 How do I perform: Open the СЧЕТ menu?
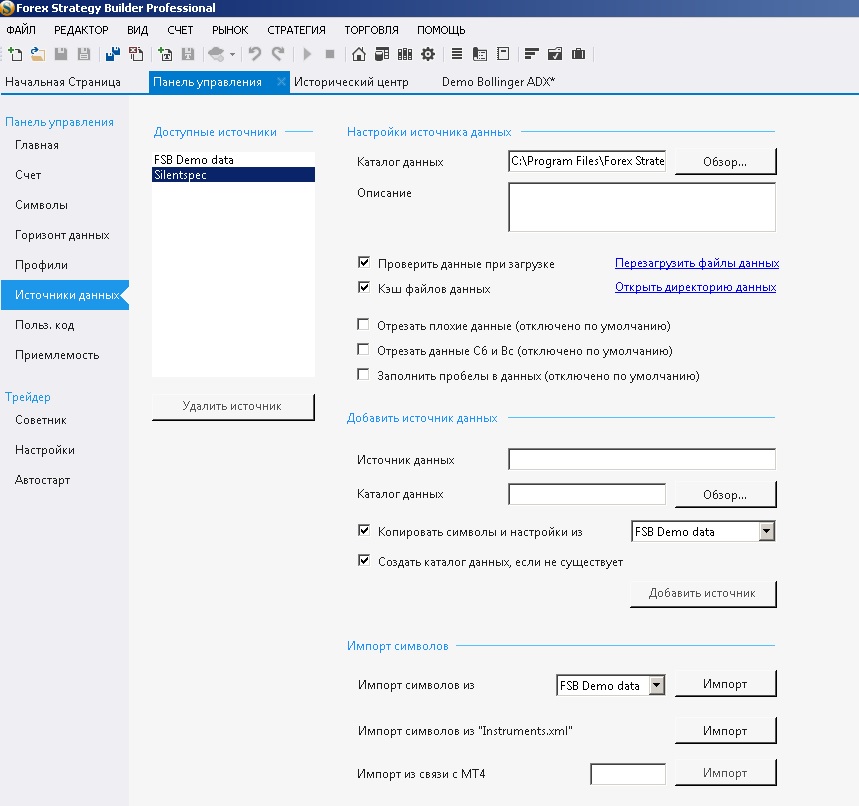click(x=180, y=30)
